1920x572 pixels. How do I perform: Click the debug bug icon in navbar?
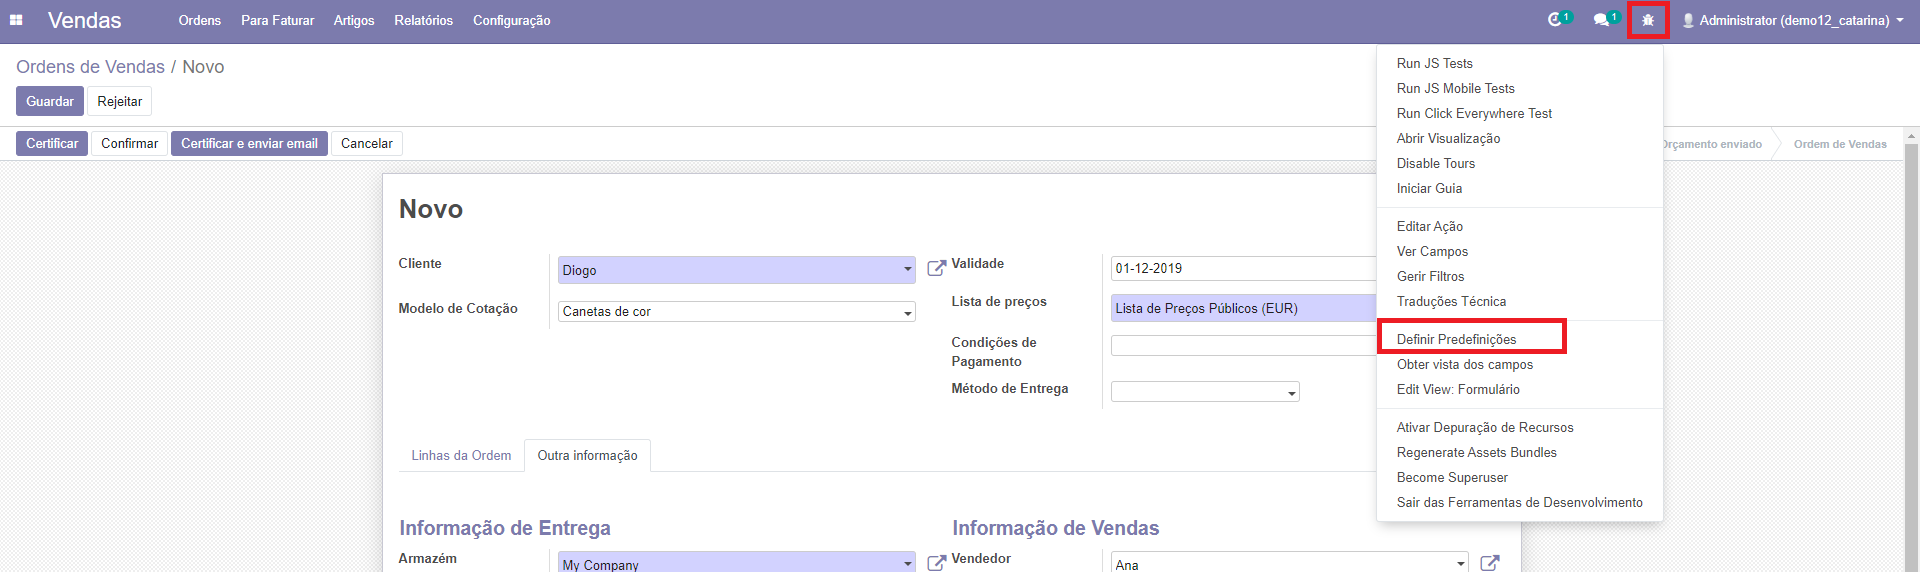pyautogui.click(x=1647, y=20)
